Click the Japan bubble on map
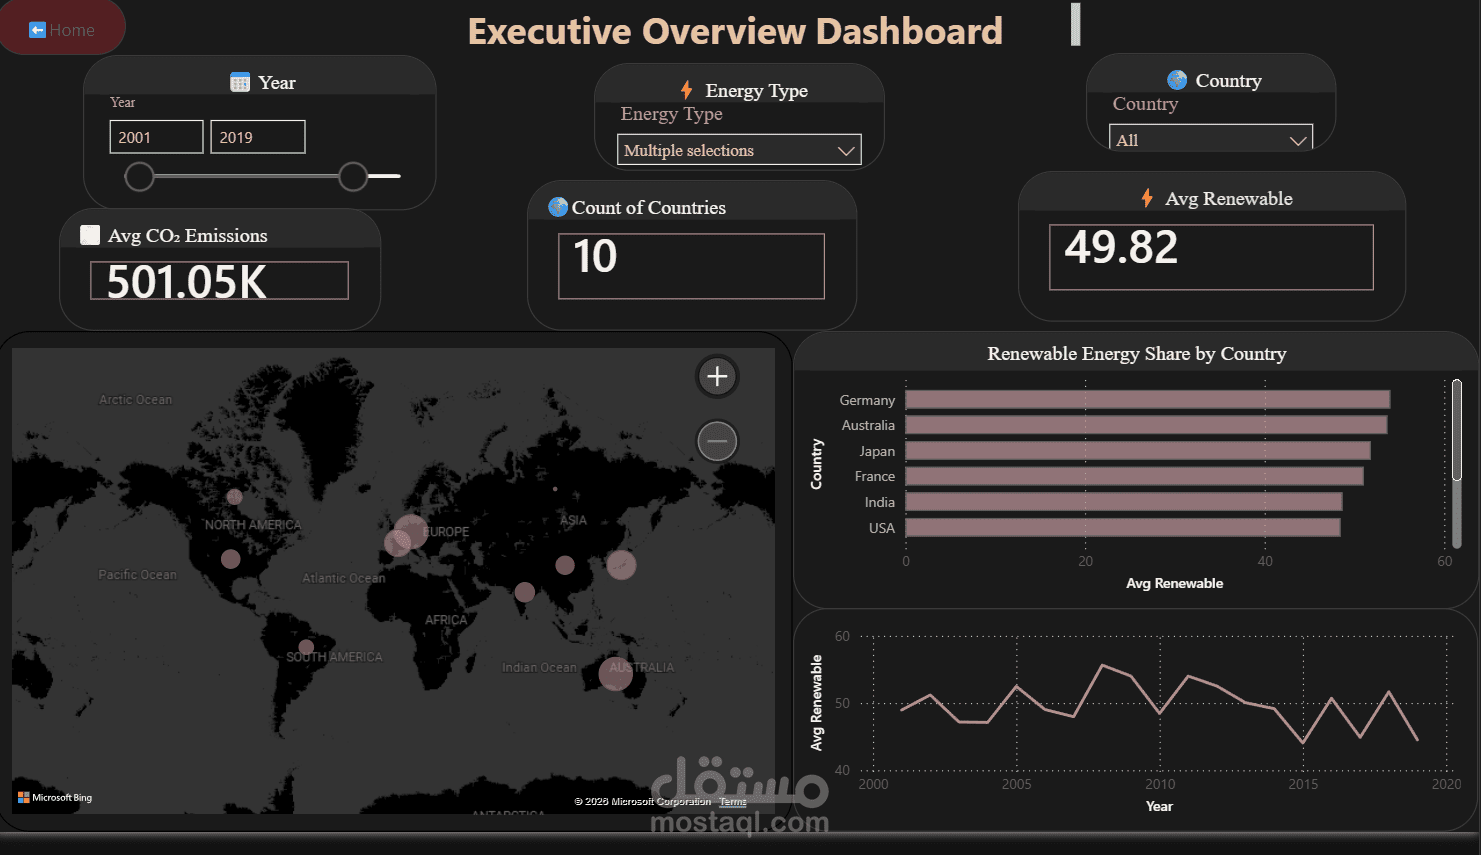The height and width of the screenshot is (855, 1481). click(x=621, y=565)
